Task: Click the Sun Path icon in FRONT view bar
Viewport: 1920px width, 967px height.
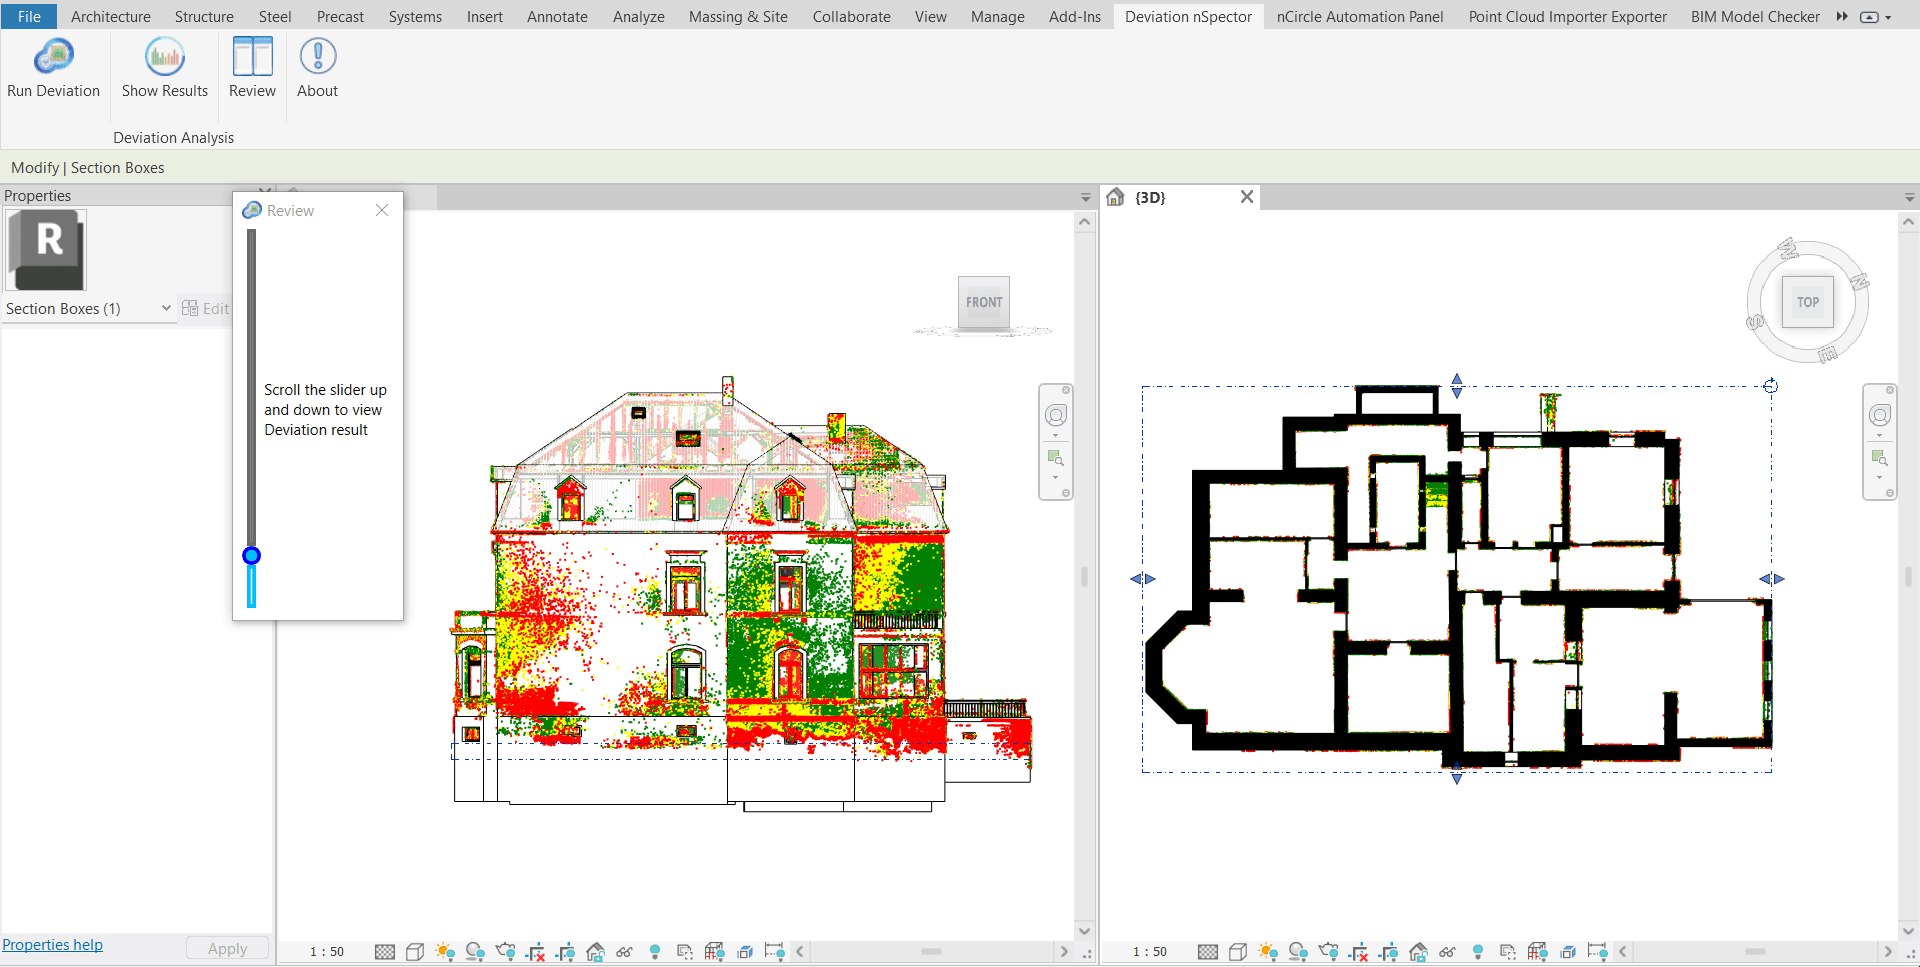Action: coord(445,952)
